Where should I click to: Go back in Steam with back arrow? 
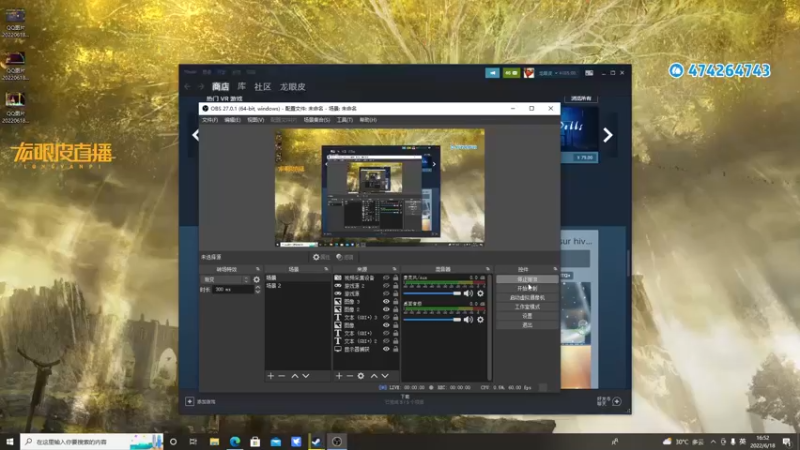[188, 87]
